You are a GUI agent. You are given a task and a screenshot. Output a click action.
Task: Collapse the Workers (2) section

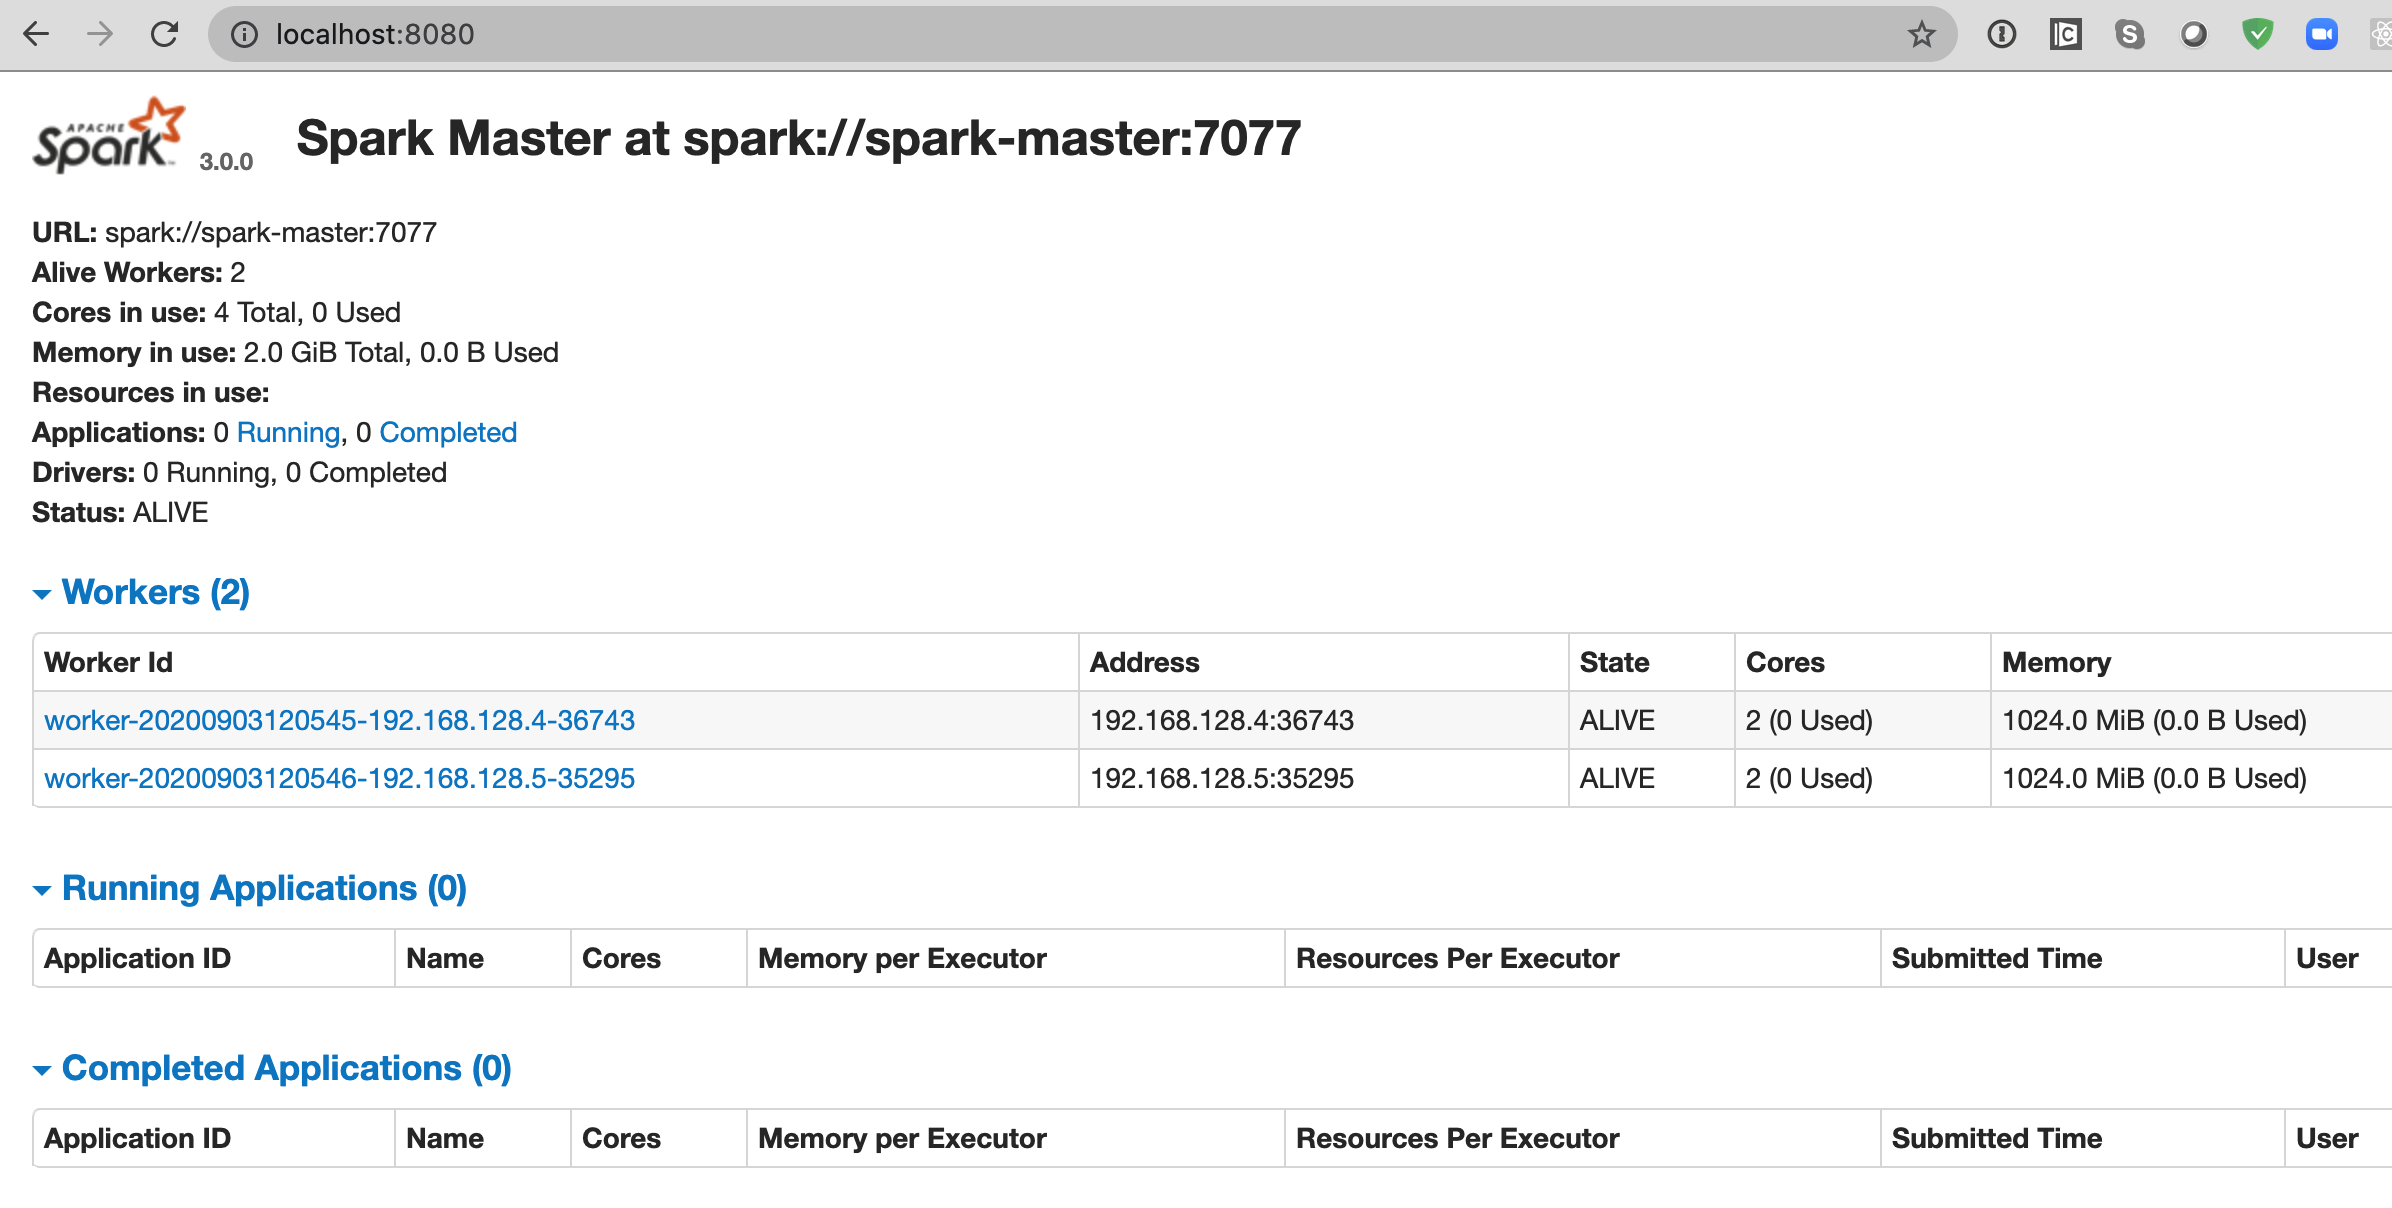[x=155, y=592]
